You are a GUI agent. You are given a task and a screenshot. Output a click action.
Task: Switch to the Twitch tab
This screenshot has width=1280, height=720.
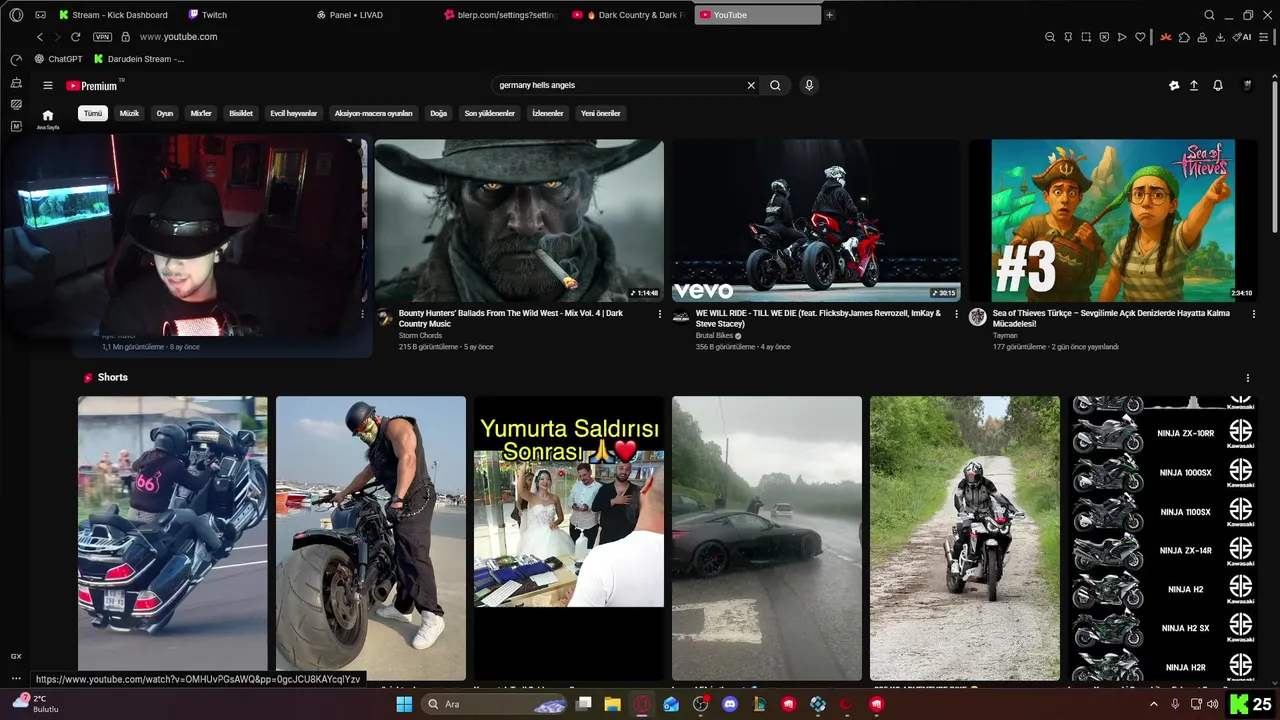[207, 15]
